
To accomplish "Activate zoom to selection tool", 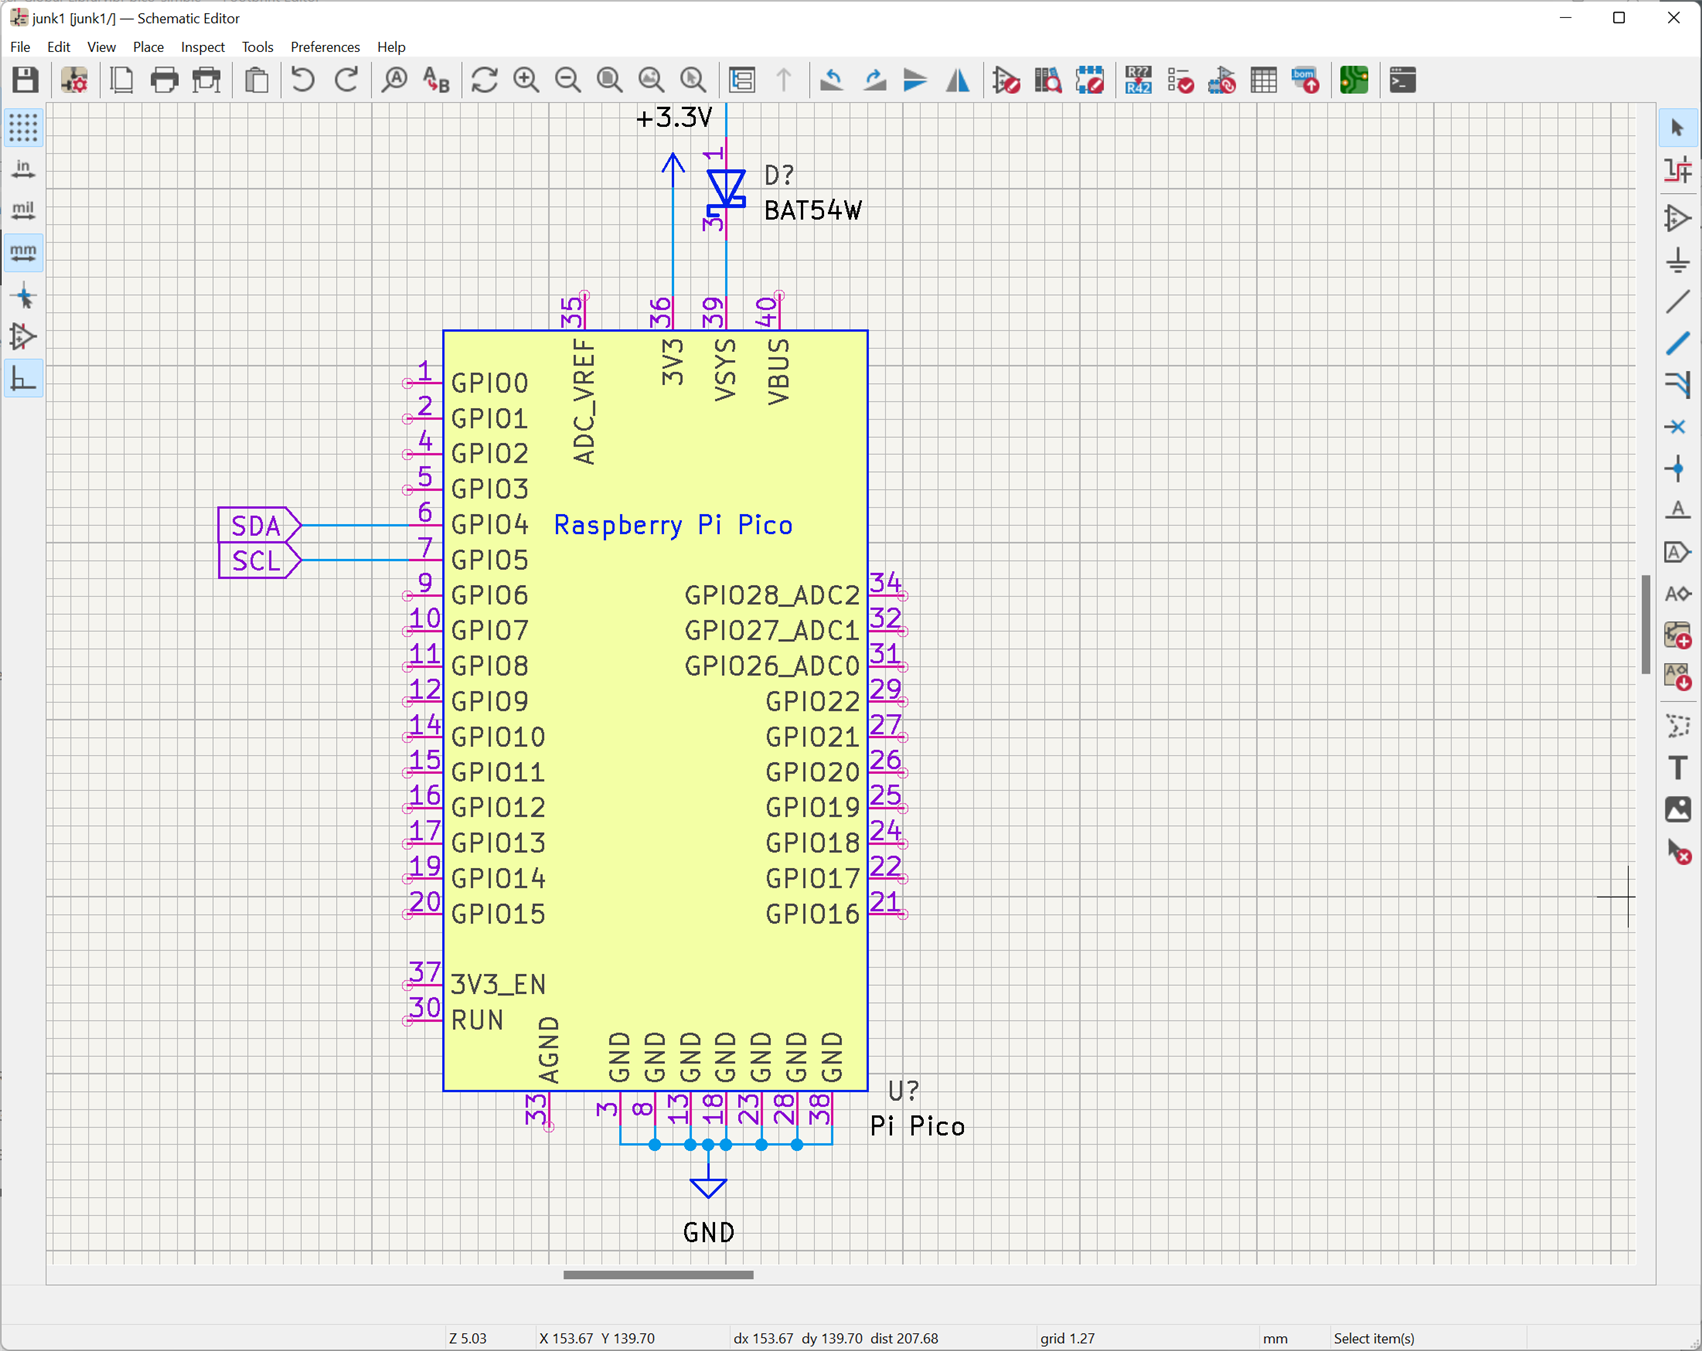I will tap(693, 80).
